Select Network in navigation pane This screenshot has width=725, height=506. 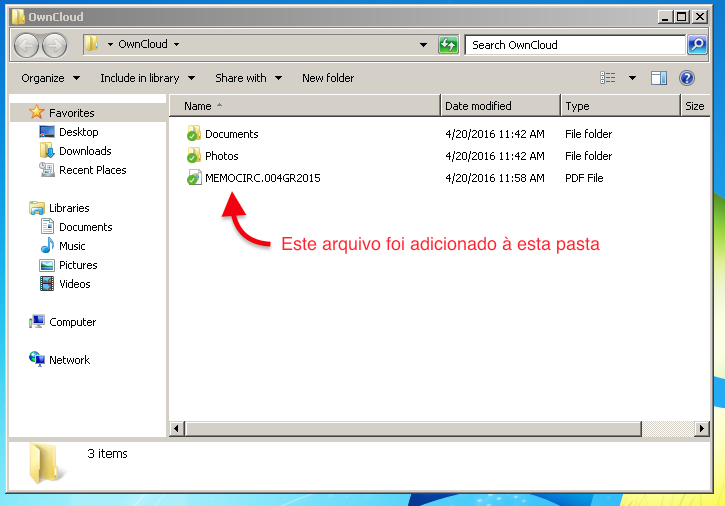(69, 359)
